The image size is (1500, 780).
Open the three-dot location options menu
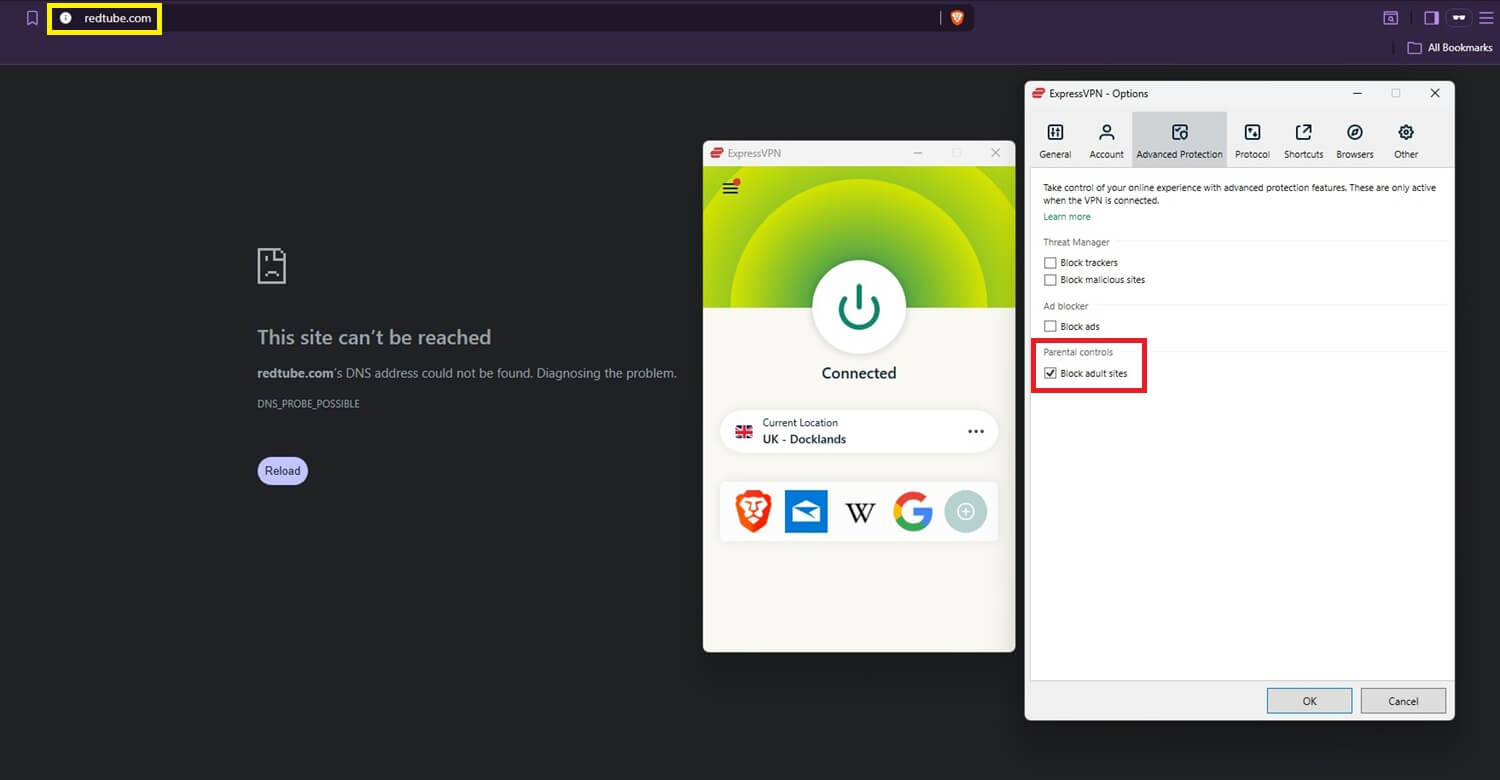click(976, 431)
